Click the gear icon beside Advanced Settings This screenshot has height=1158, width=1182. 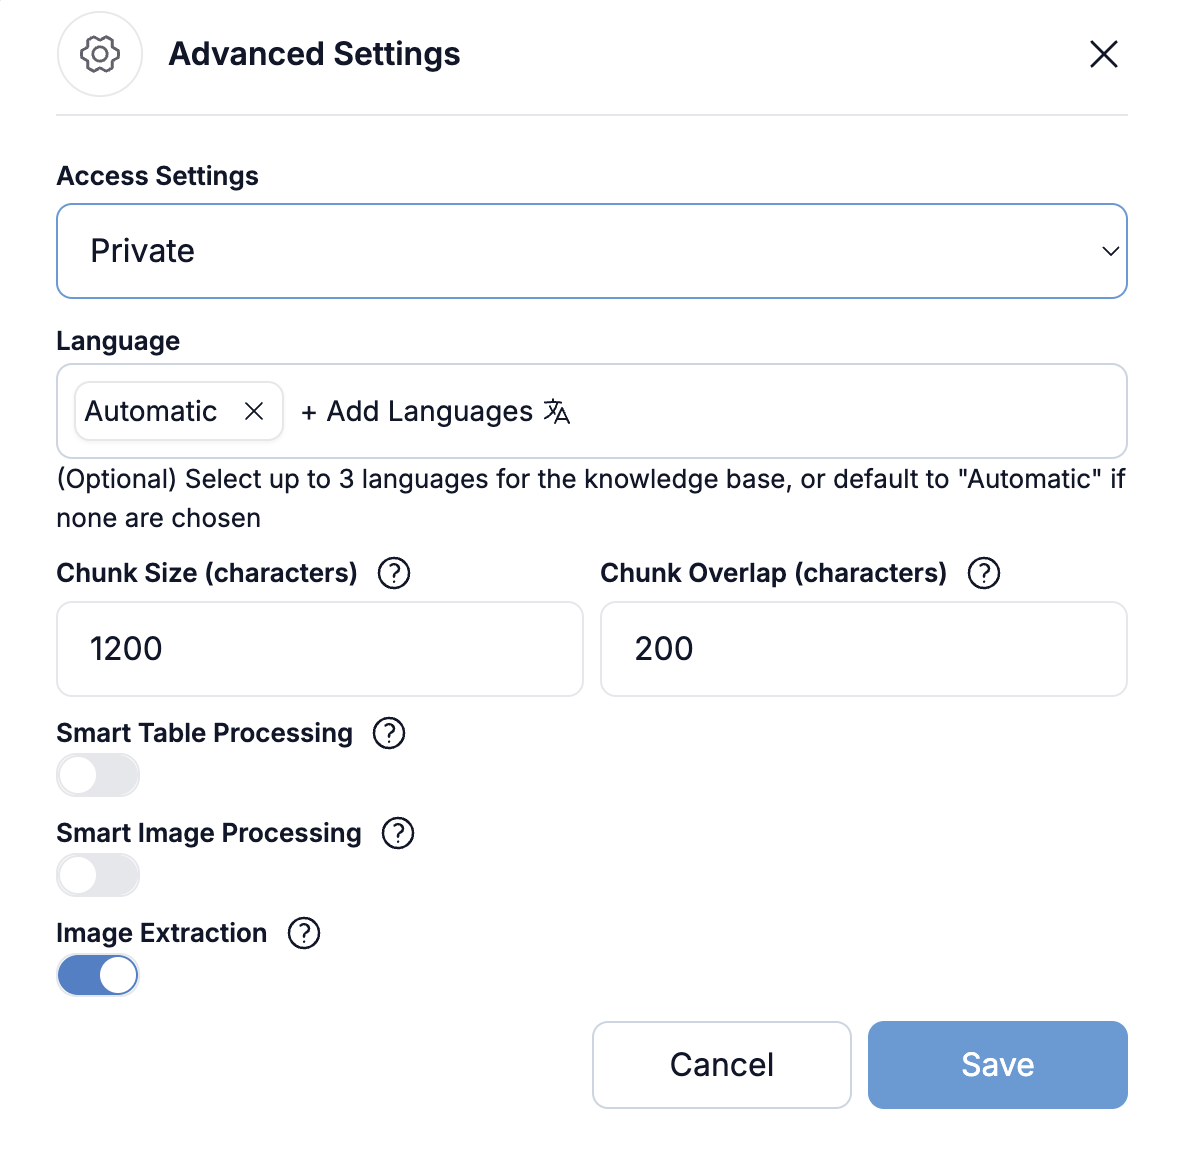pos(100,54)
